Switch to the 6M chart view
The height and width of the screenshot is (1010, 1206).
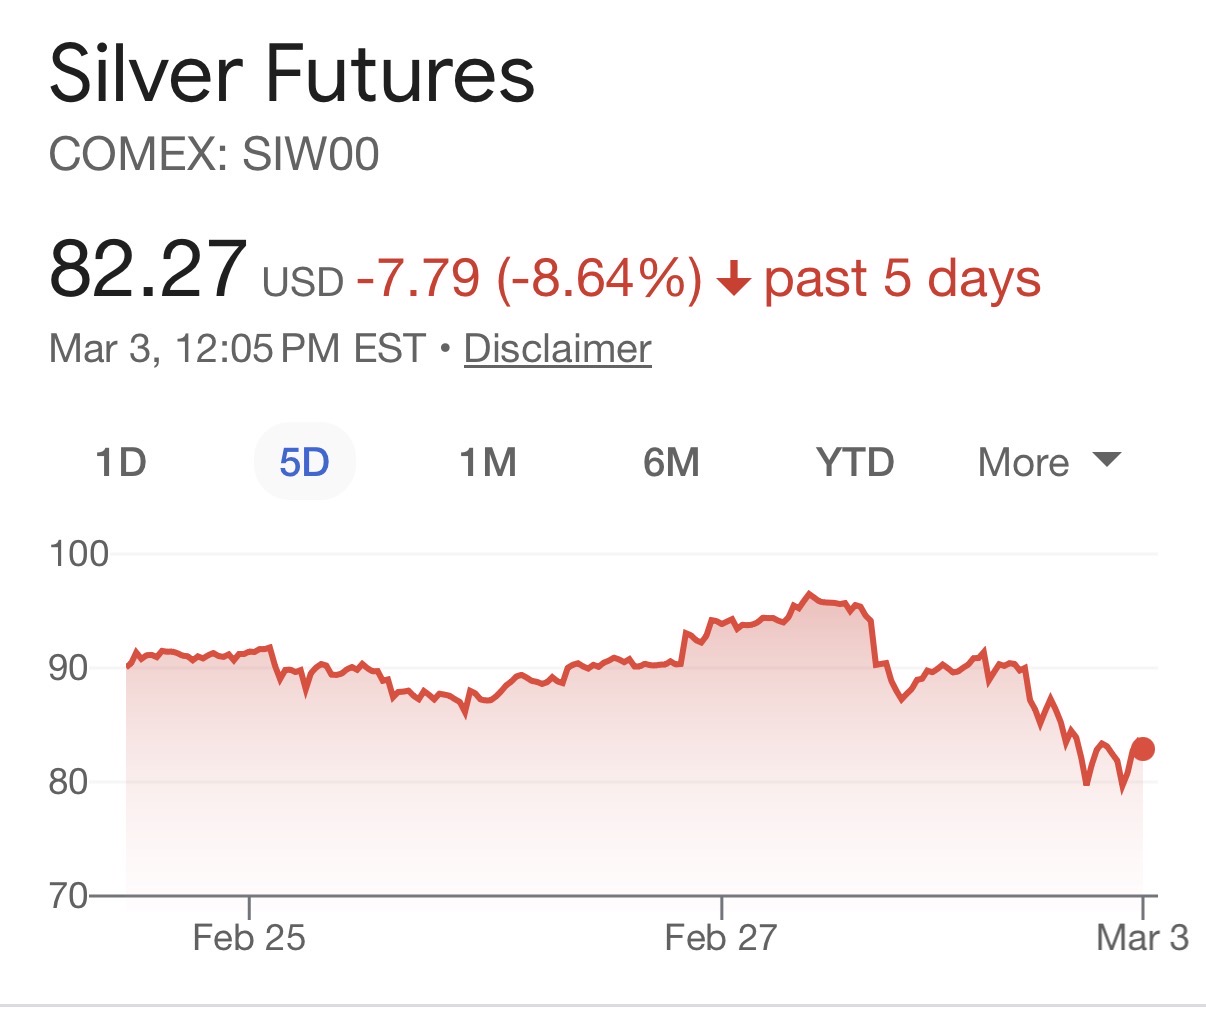coord(671,463)
